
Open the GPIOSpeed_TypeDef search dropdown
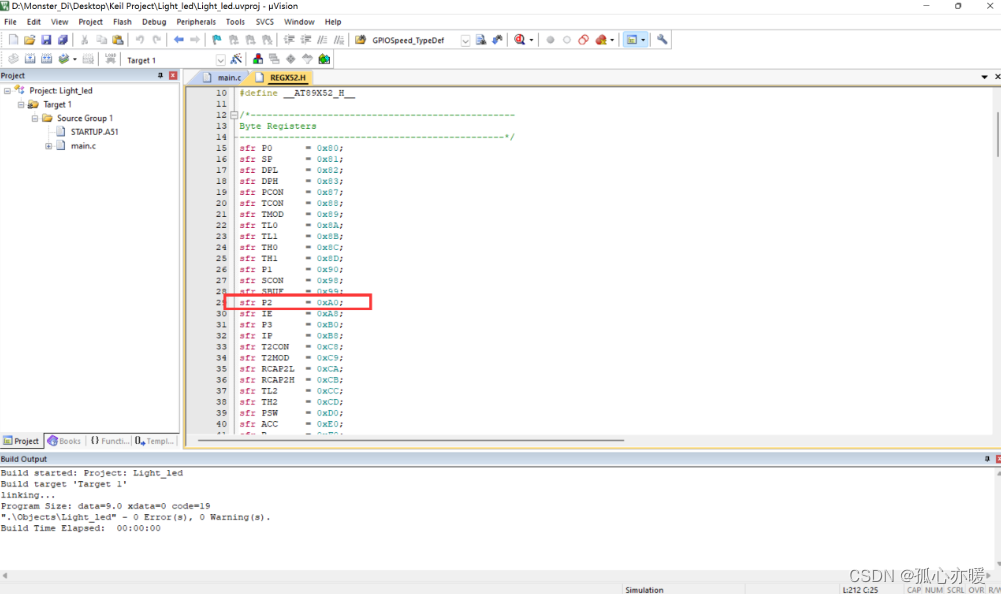point(465,40)
